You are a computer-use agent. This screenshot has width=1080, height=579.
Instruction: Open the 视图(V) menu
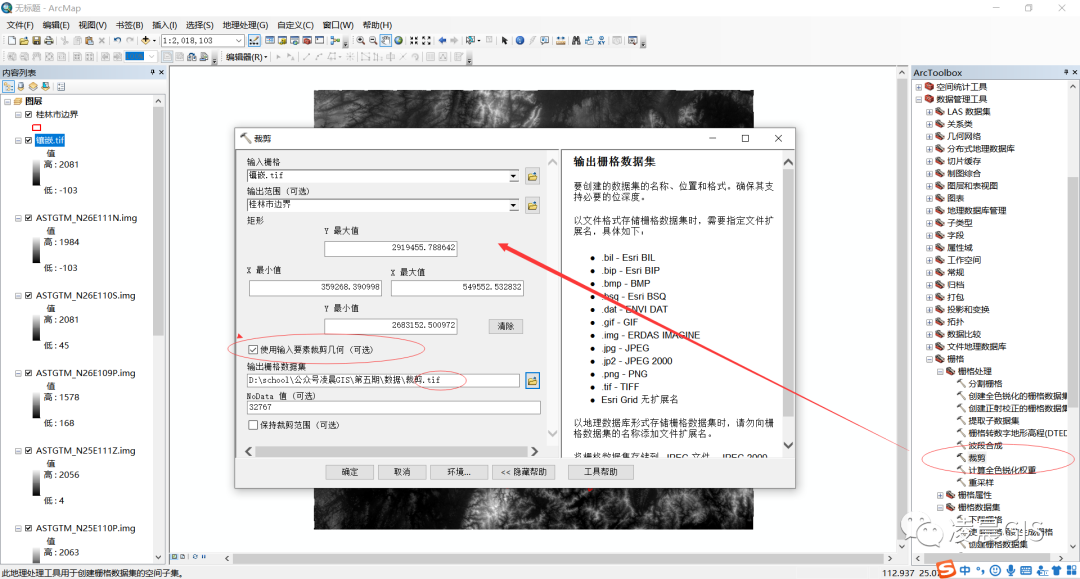click(x=92, y=25)
